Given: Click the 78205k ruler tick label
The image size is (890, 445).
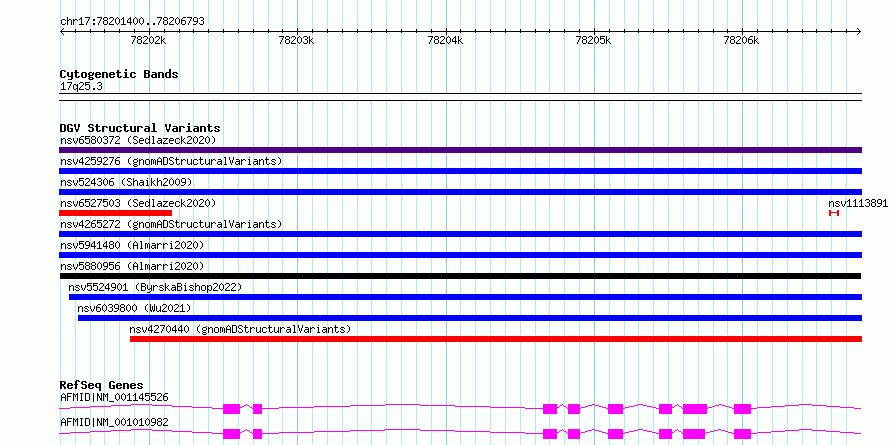Looking at the screenshot, I should (593, 40).
